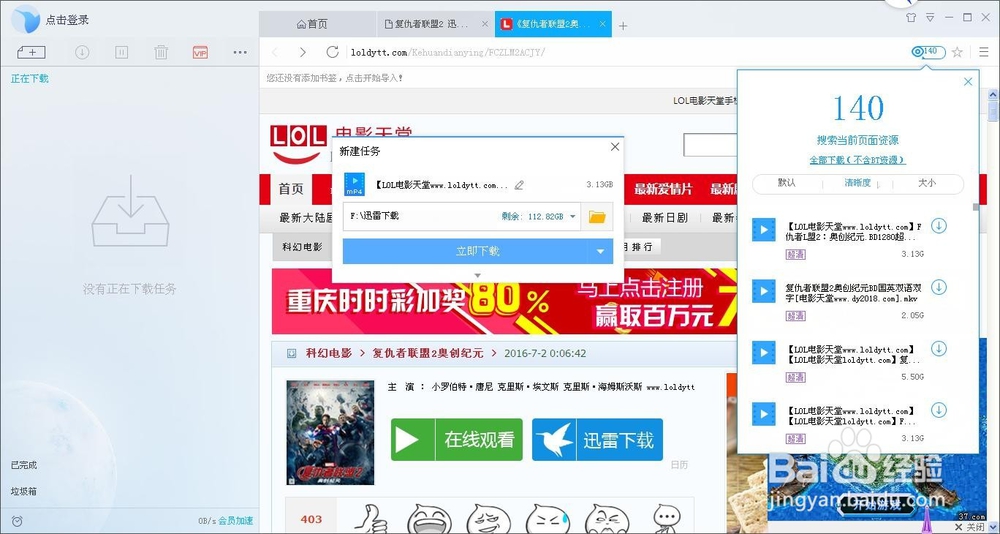
Task: Click the 全部下载(不含BT资源) link
Action: 858,160
